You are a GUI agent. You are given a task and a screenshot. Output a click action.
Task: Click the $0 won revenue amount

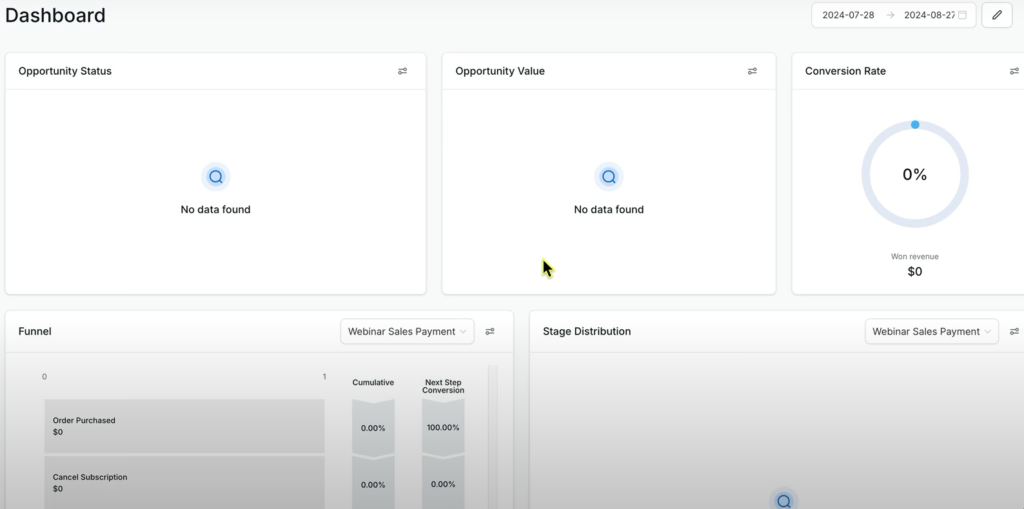click(x=915, y=271)
